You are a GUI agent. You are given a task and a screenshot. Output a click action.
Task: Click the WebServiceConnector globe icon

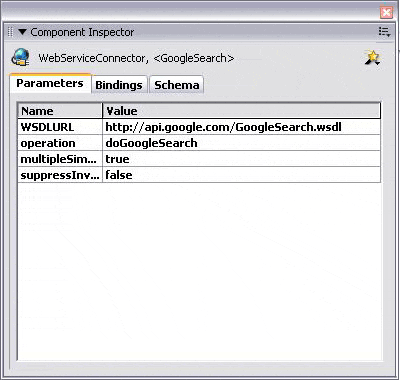(x=20, y=57)
